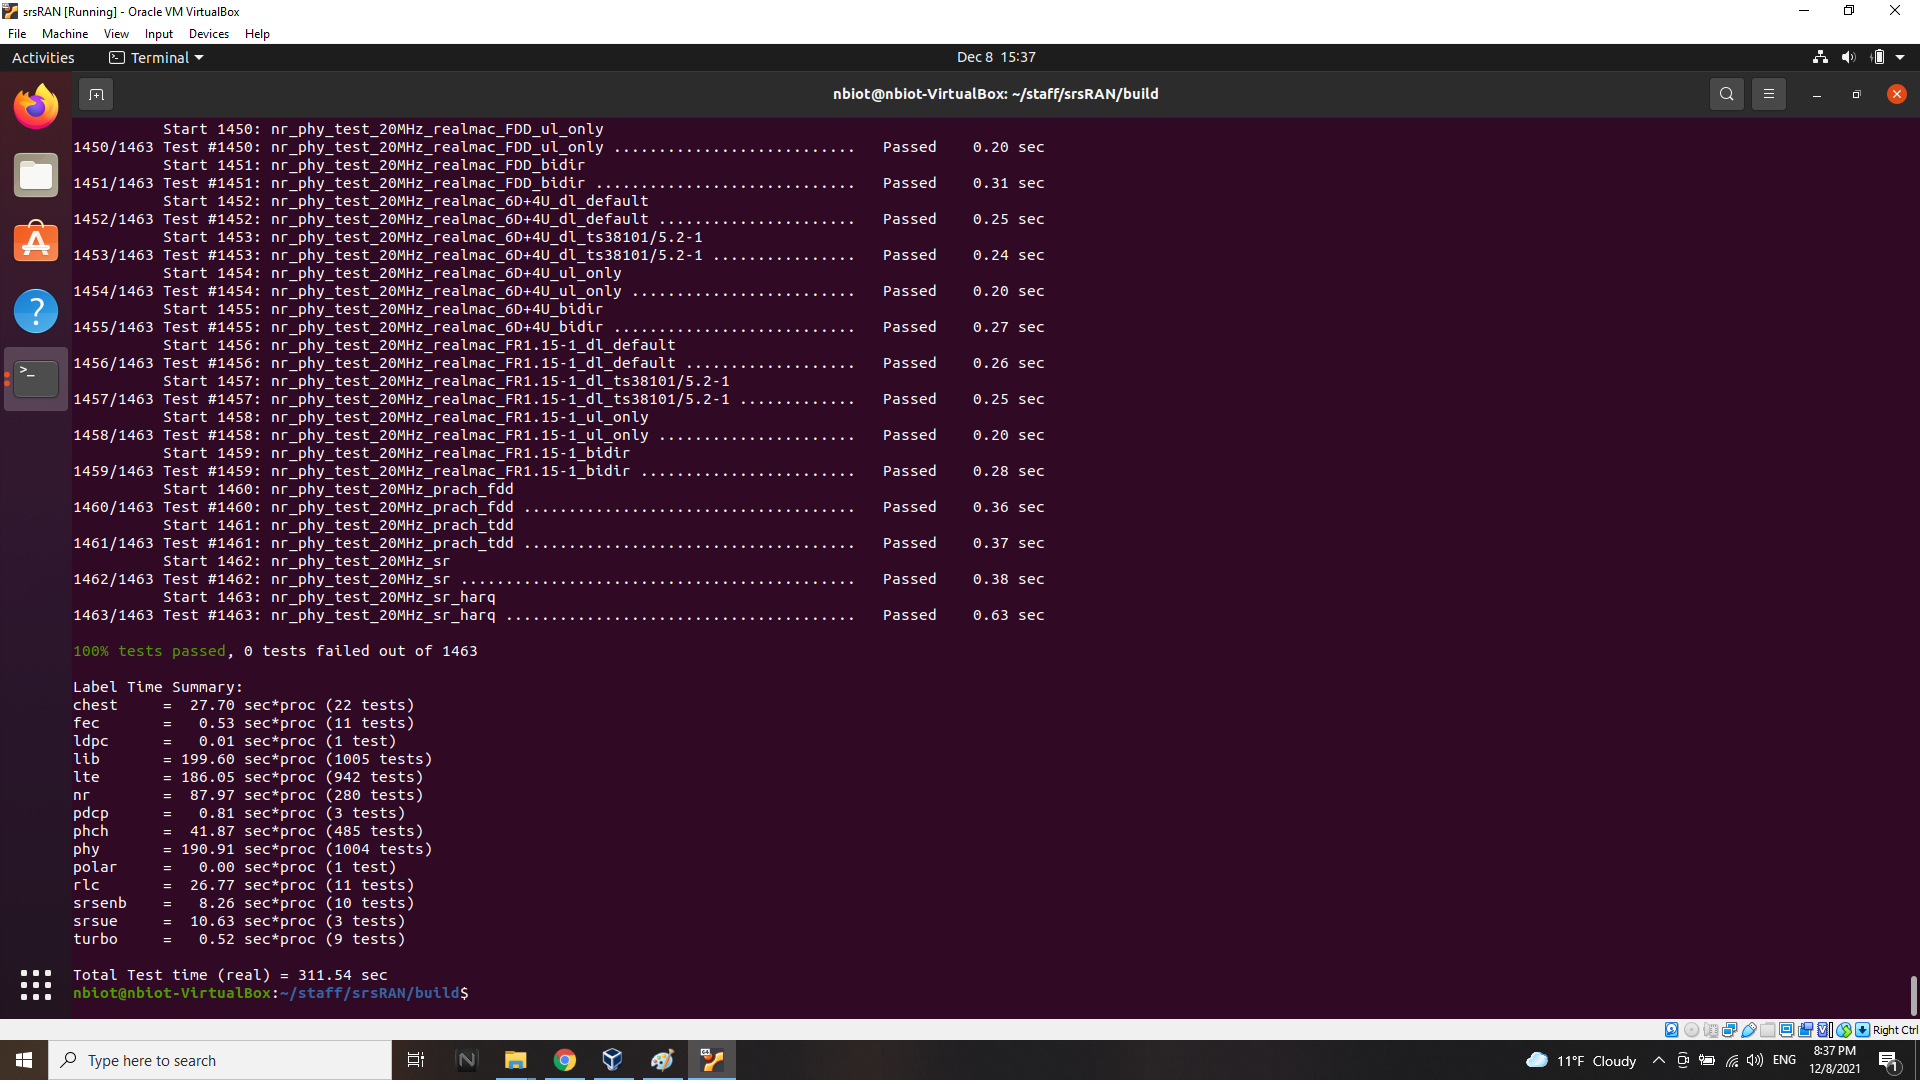Screen dimensions: 1920x1084
Task: Open the Terminal dropdown in Ubuntu top bar
Action: [155, 57]
